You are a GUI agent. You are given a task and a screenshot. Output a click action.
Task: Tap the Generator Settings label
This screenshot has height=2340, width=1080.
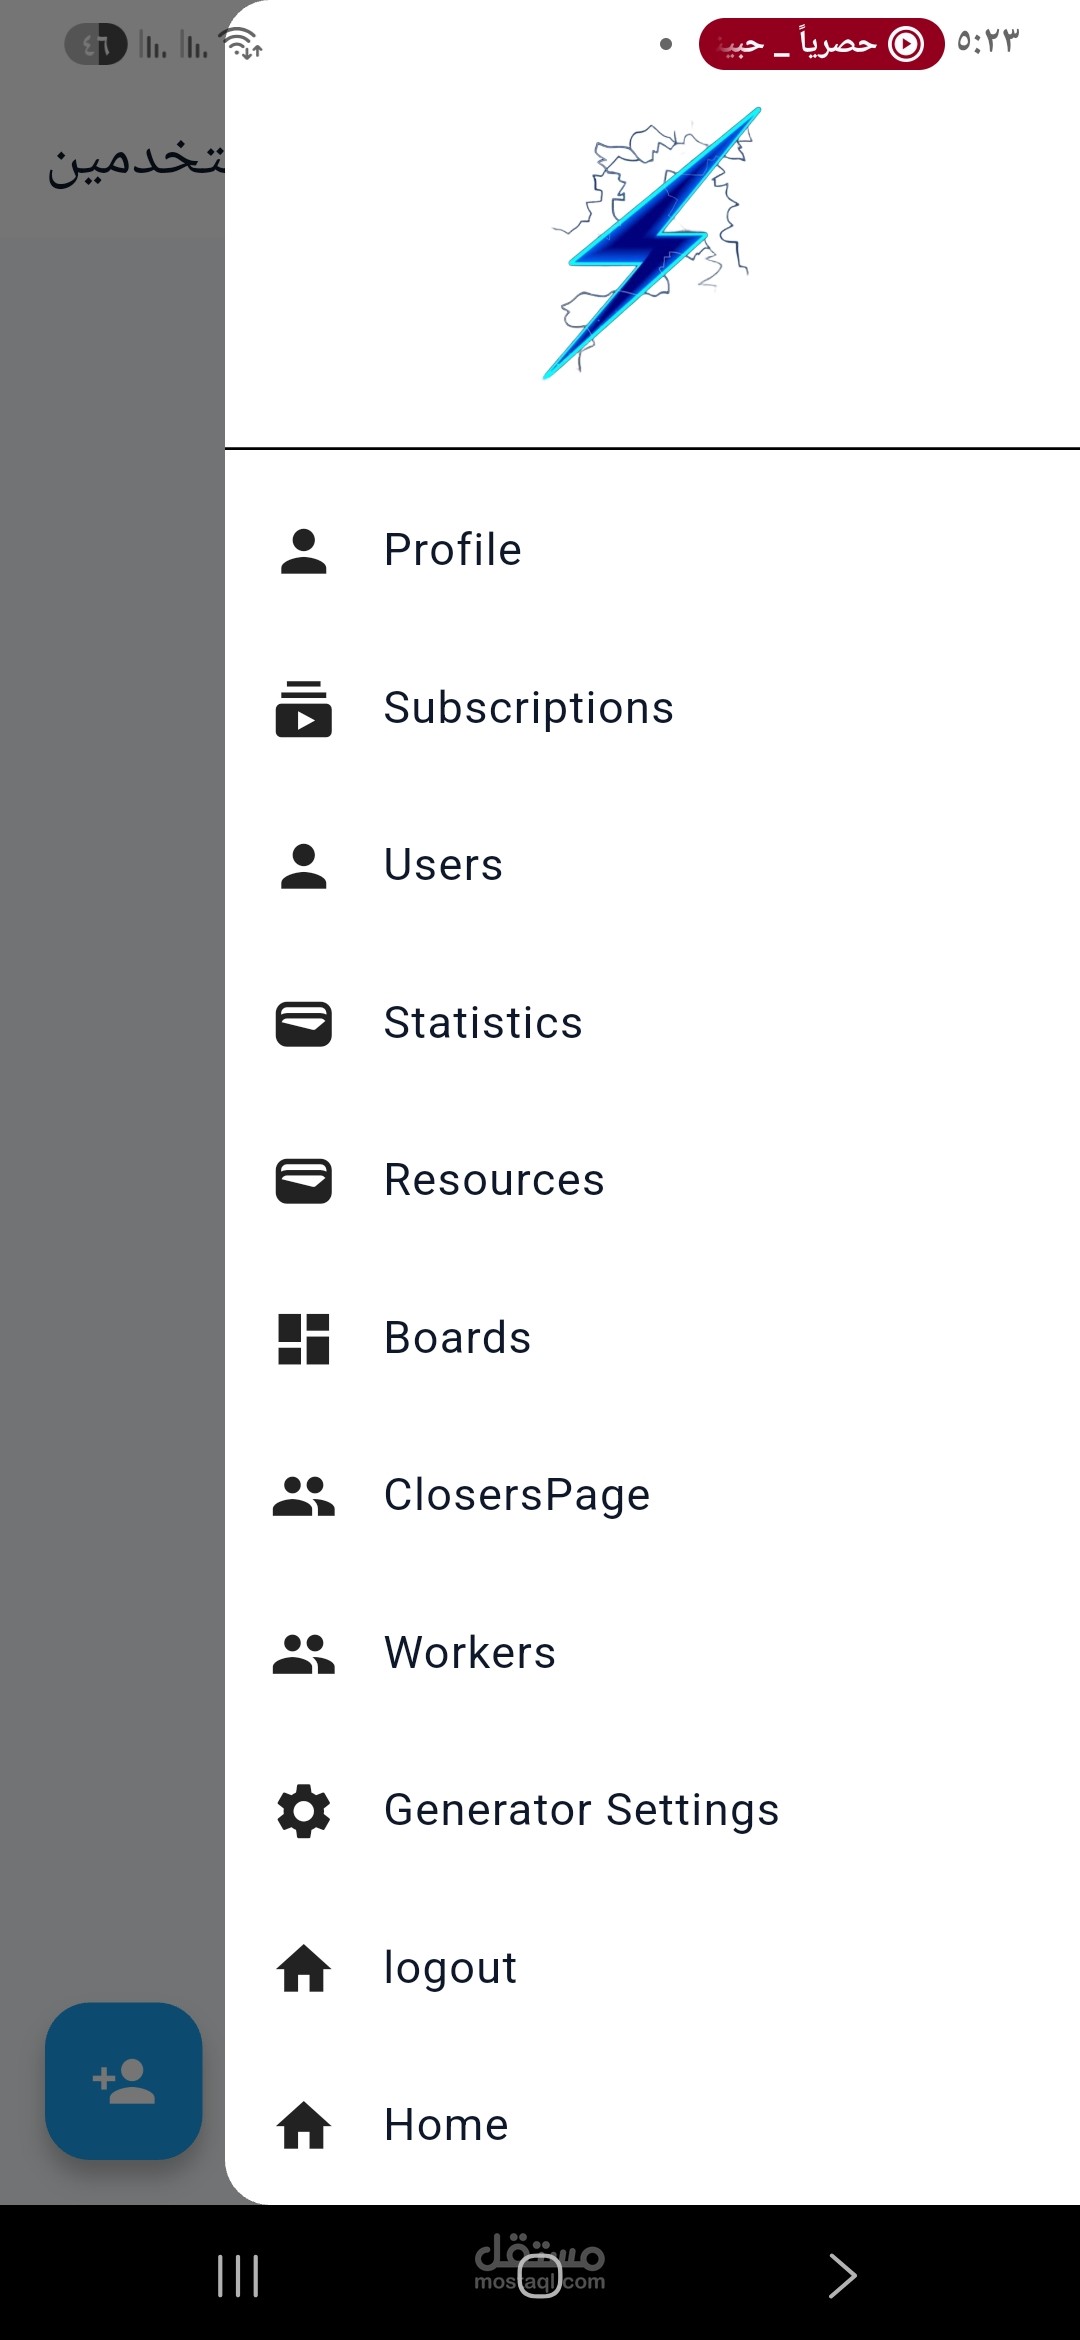pos(581,1810)
